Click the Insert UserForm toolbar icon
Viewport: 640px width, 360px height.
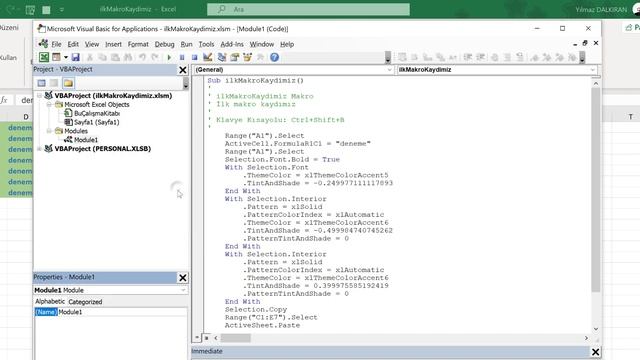(56, 58)
